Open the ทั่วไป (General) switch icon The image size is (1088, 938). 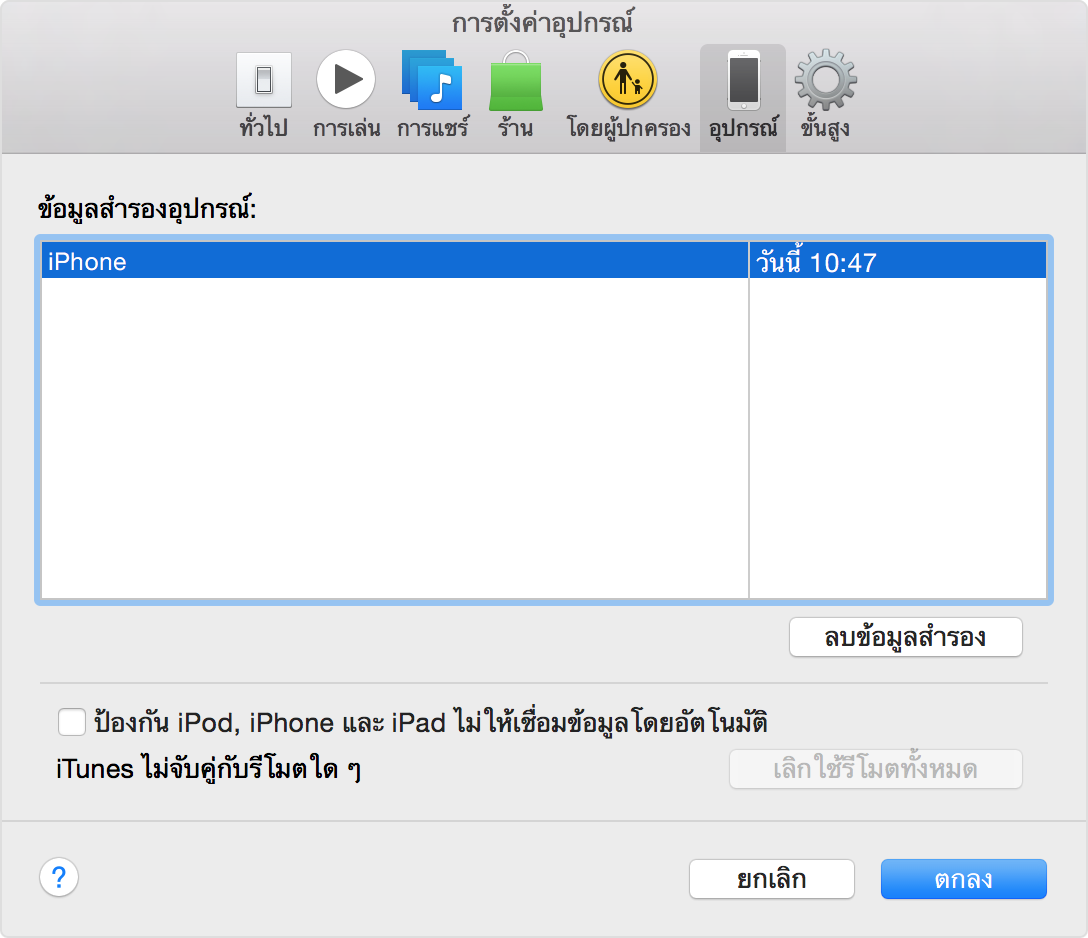[264, 81]
